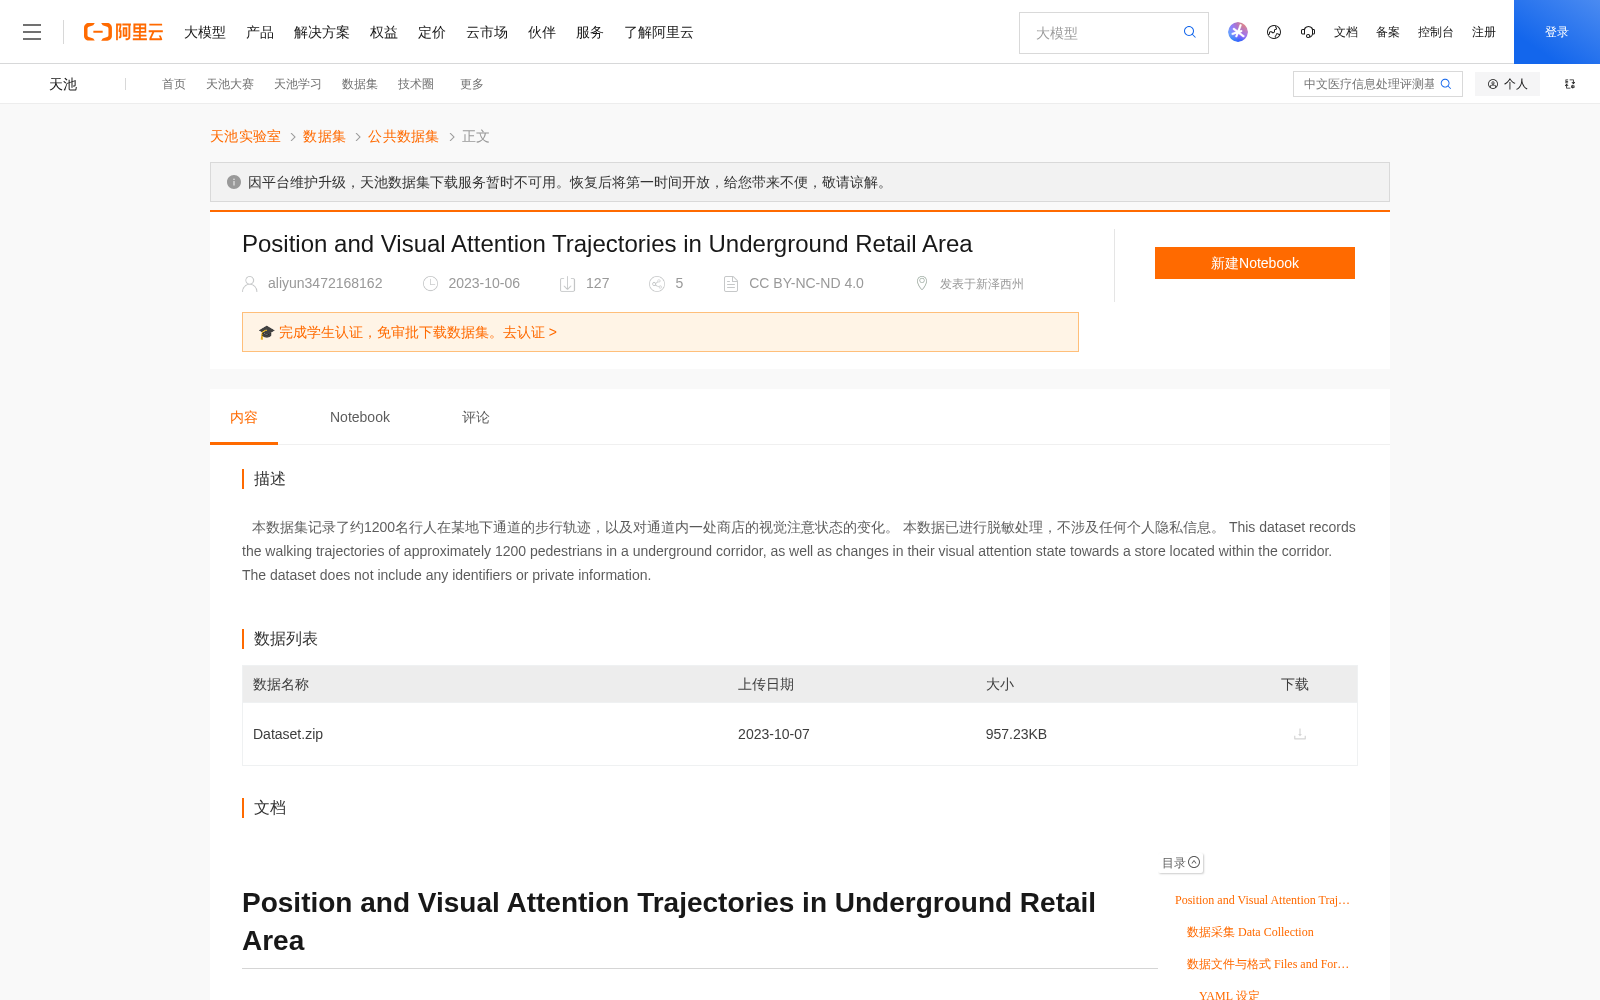Switch to the Notebook tab
This screenshot has width=1600, height=1000.
tap(360, 417)
